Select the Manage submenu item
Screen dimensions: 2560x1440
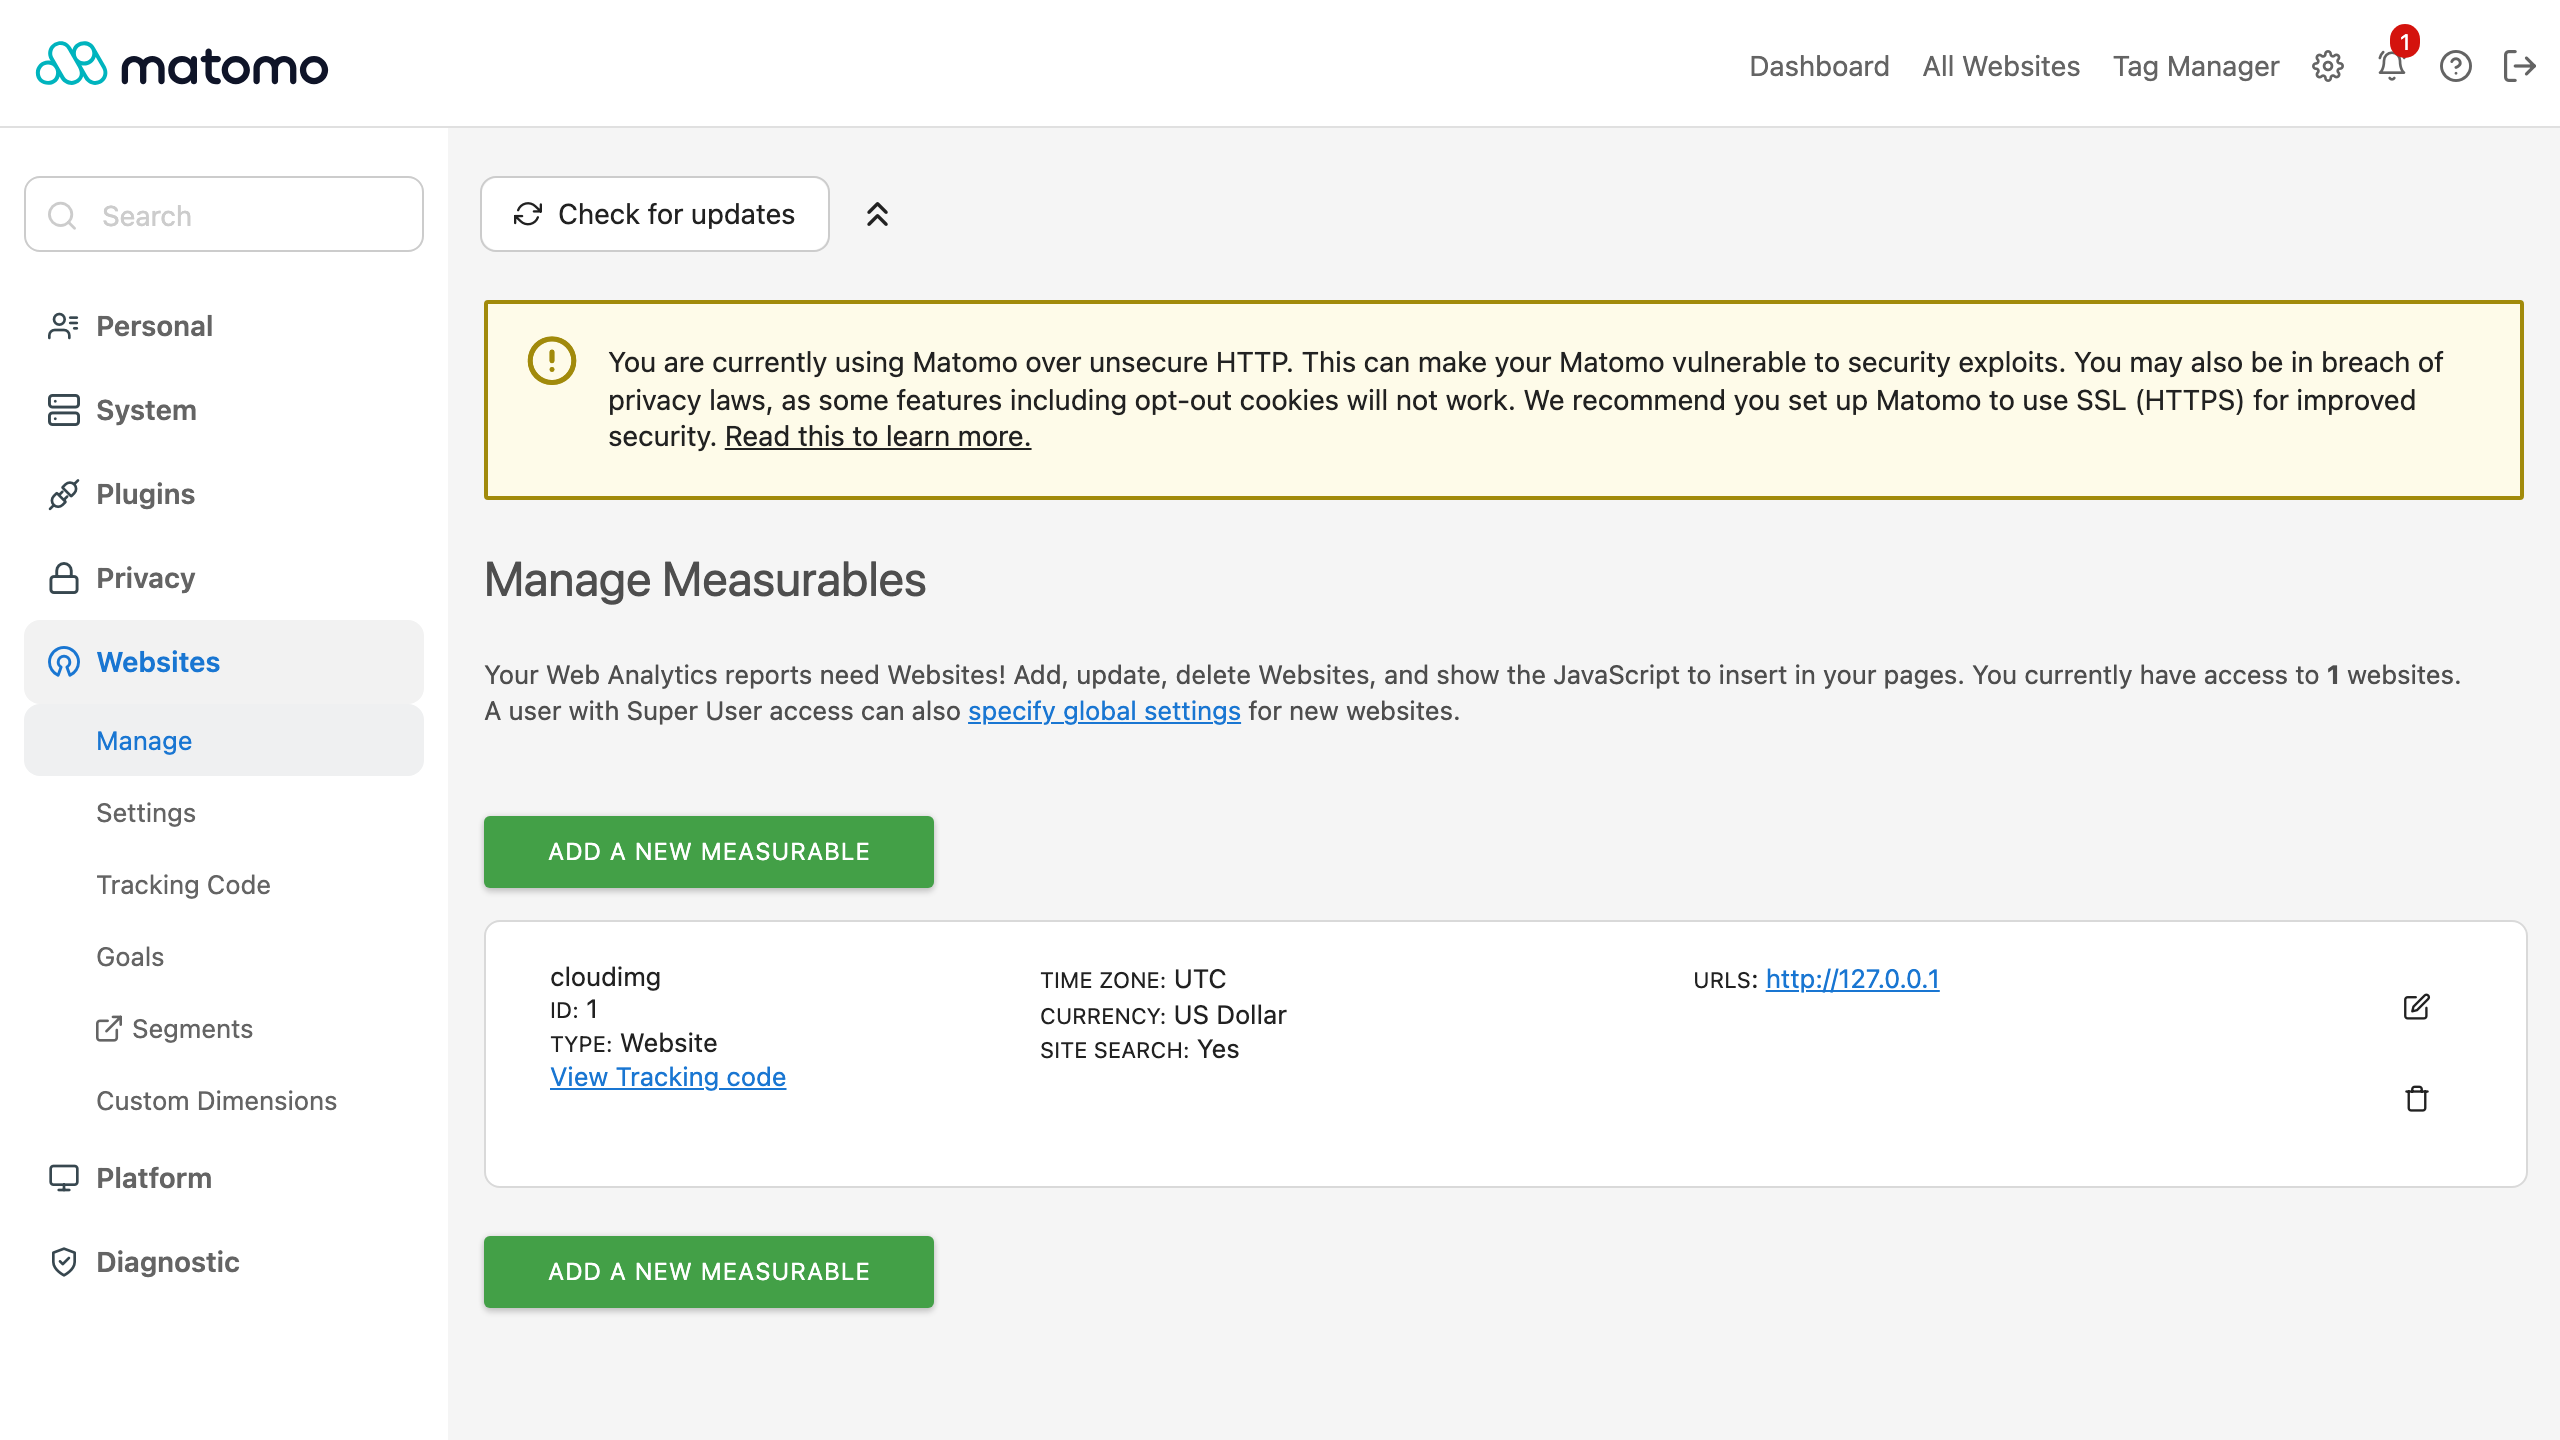(x=224, y=740)
